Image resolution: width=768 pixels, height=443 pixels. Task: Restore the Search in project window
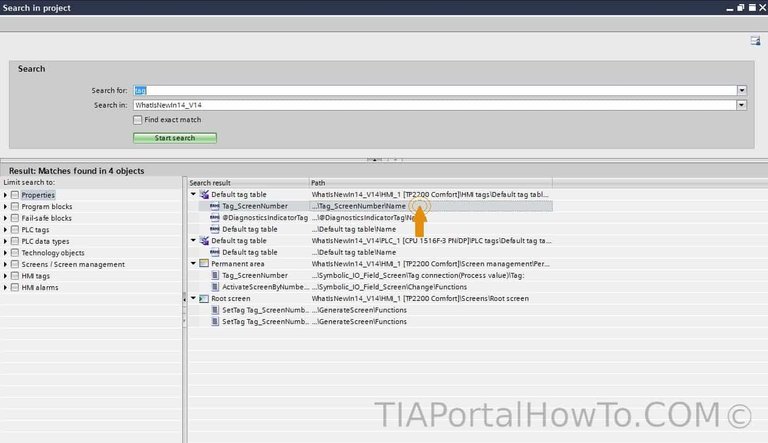point(741,8)
